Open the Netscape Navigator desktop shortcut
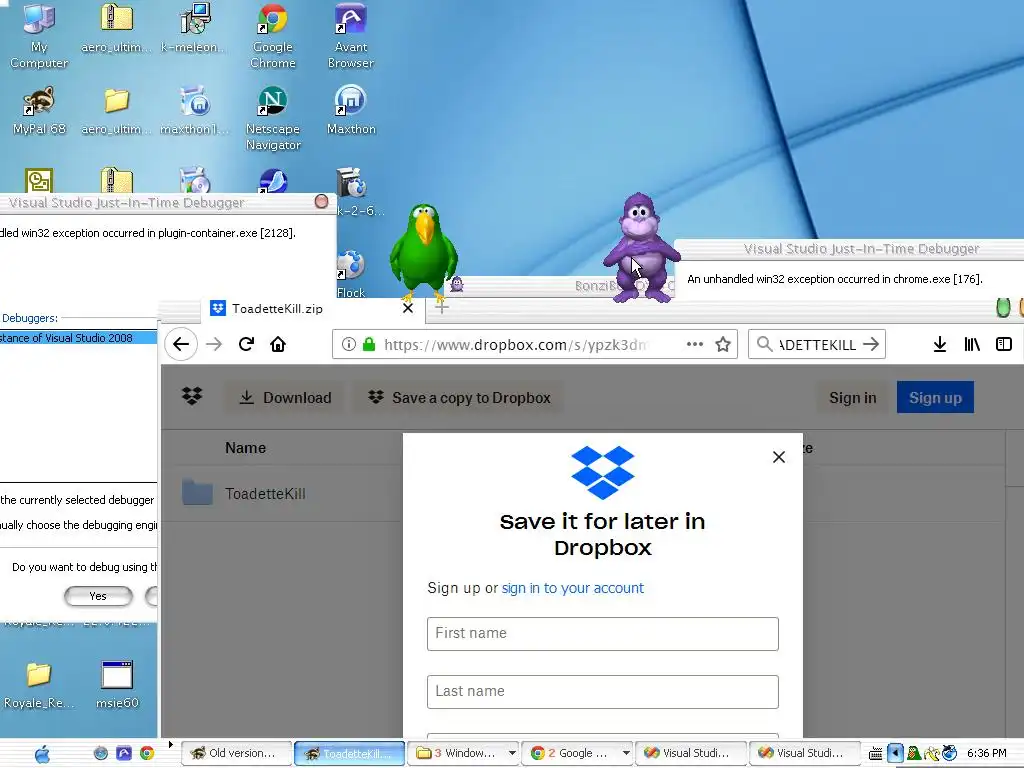Viewport: 1024px width, 768px height. (x=273, y=119)
